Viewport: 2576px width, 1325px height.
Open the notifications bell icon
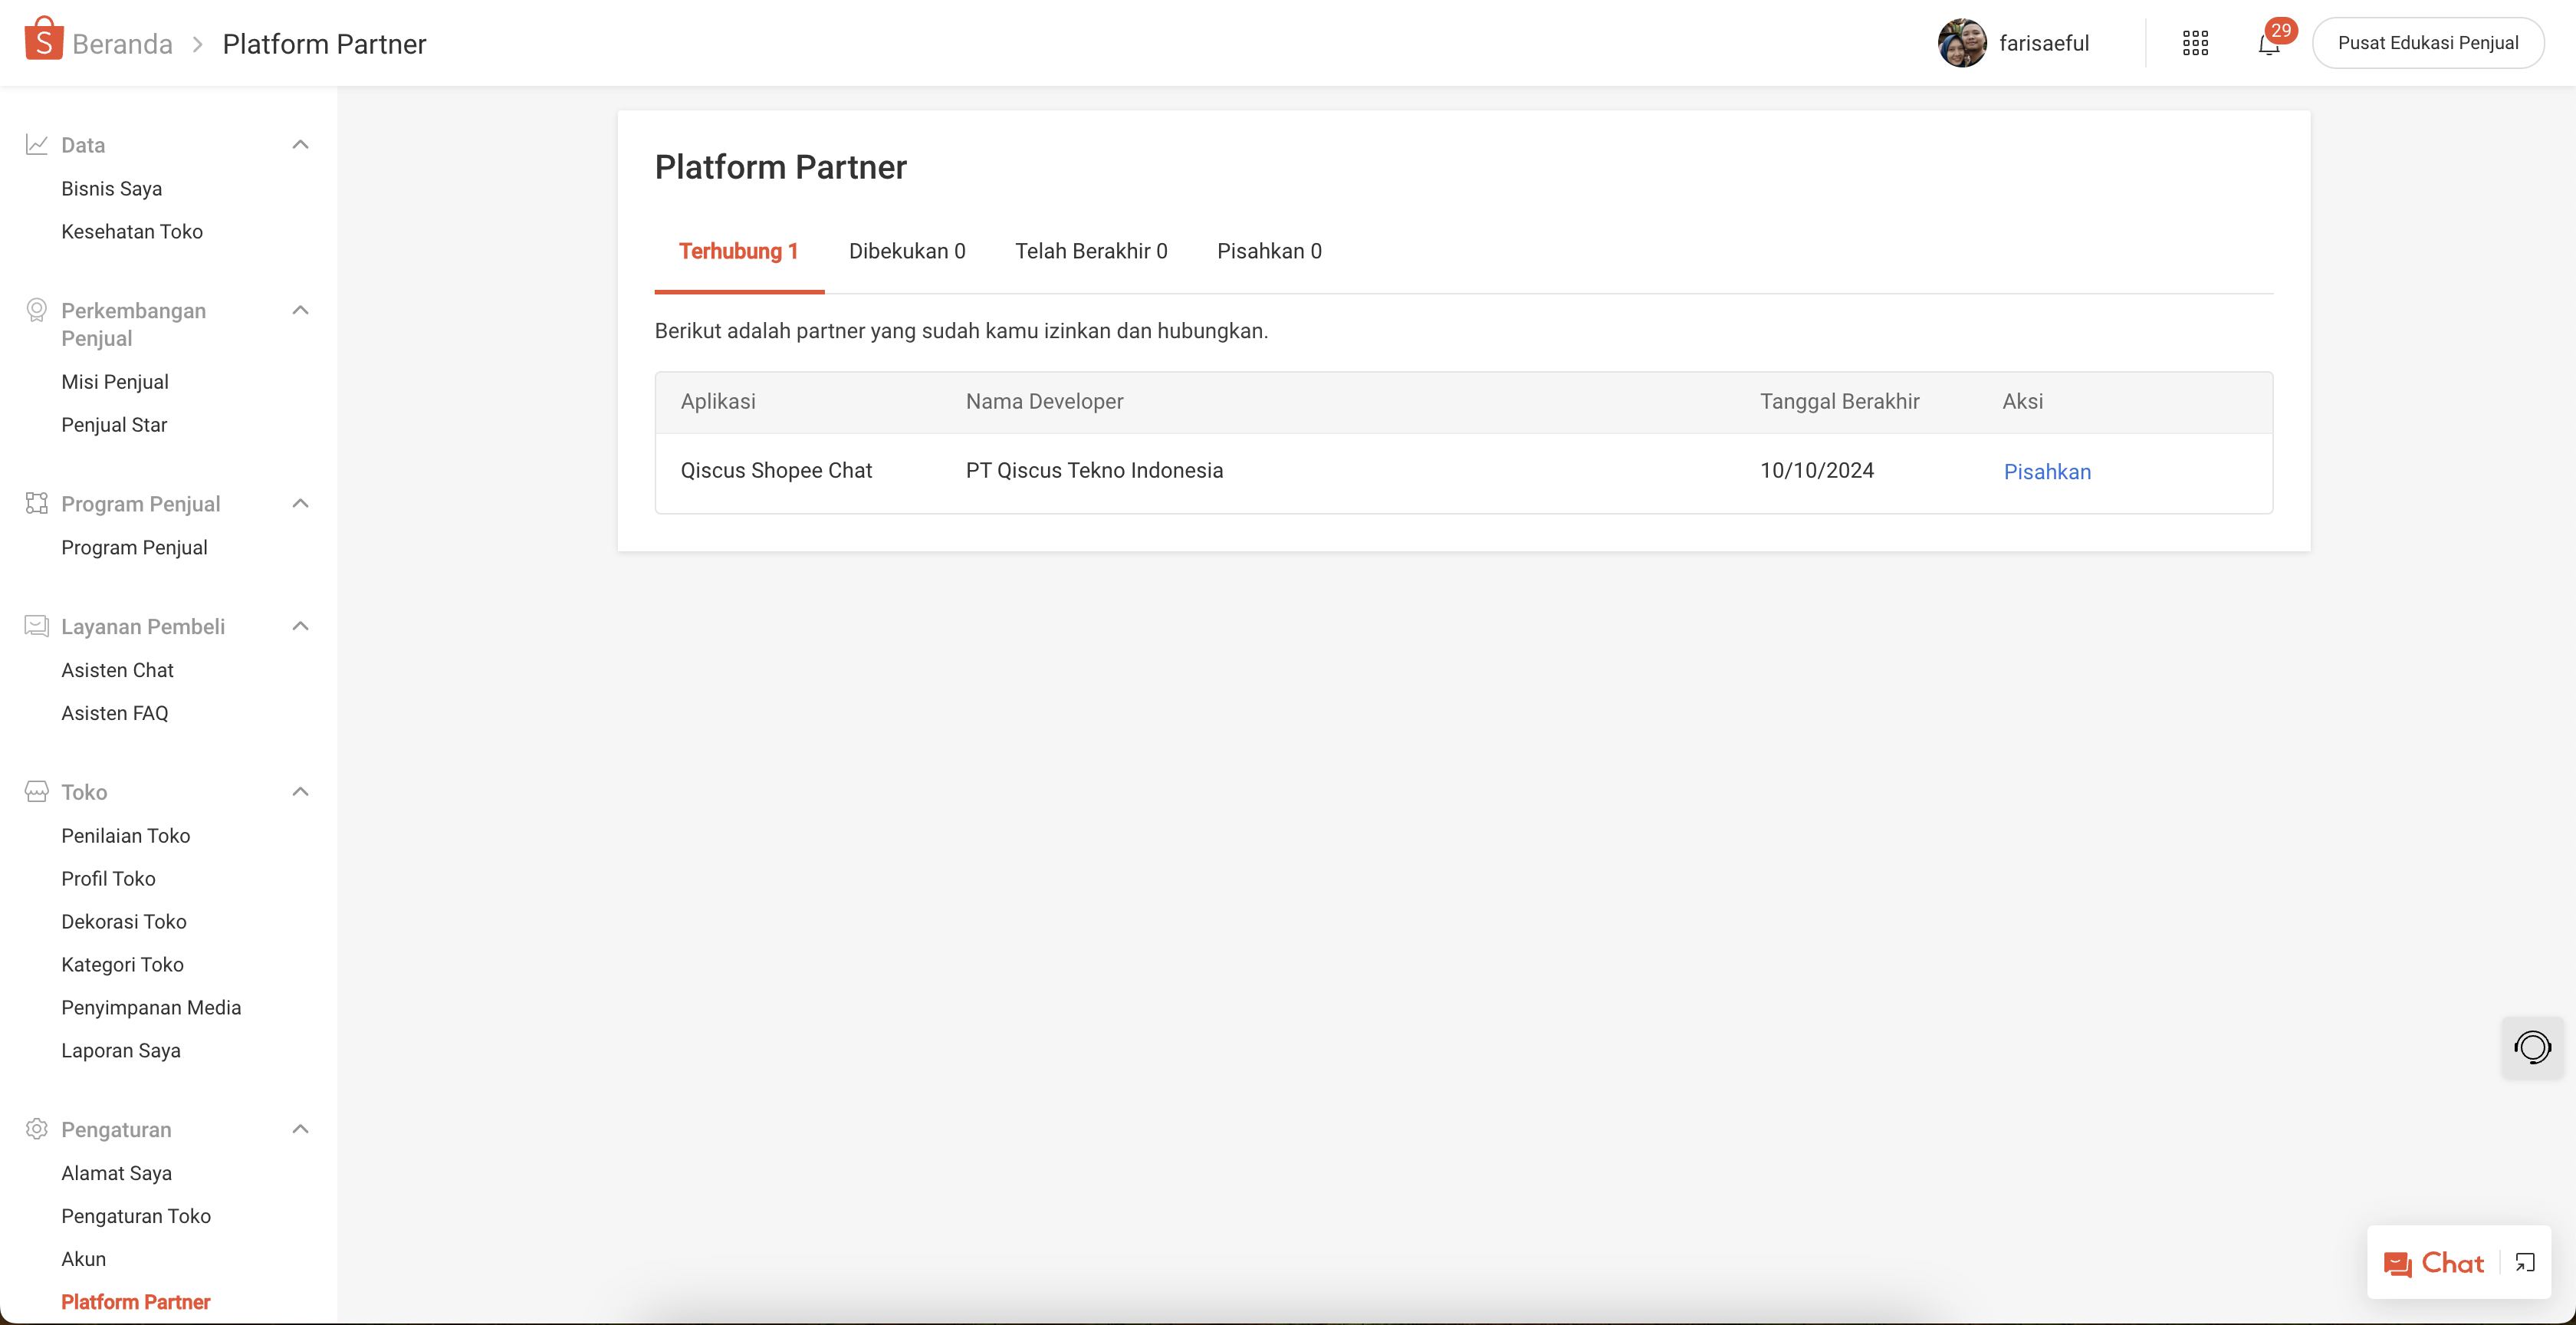2268,45
